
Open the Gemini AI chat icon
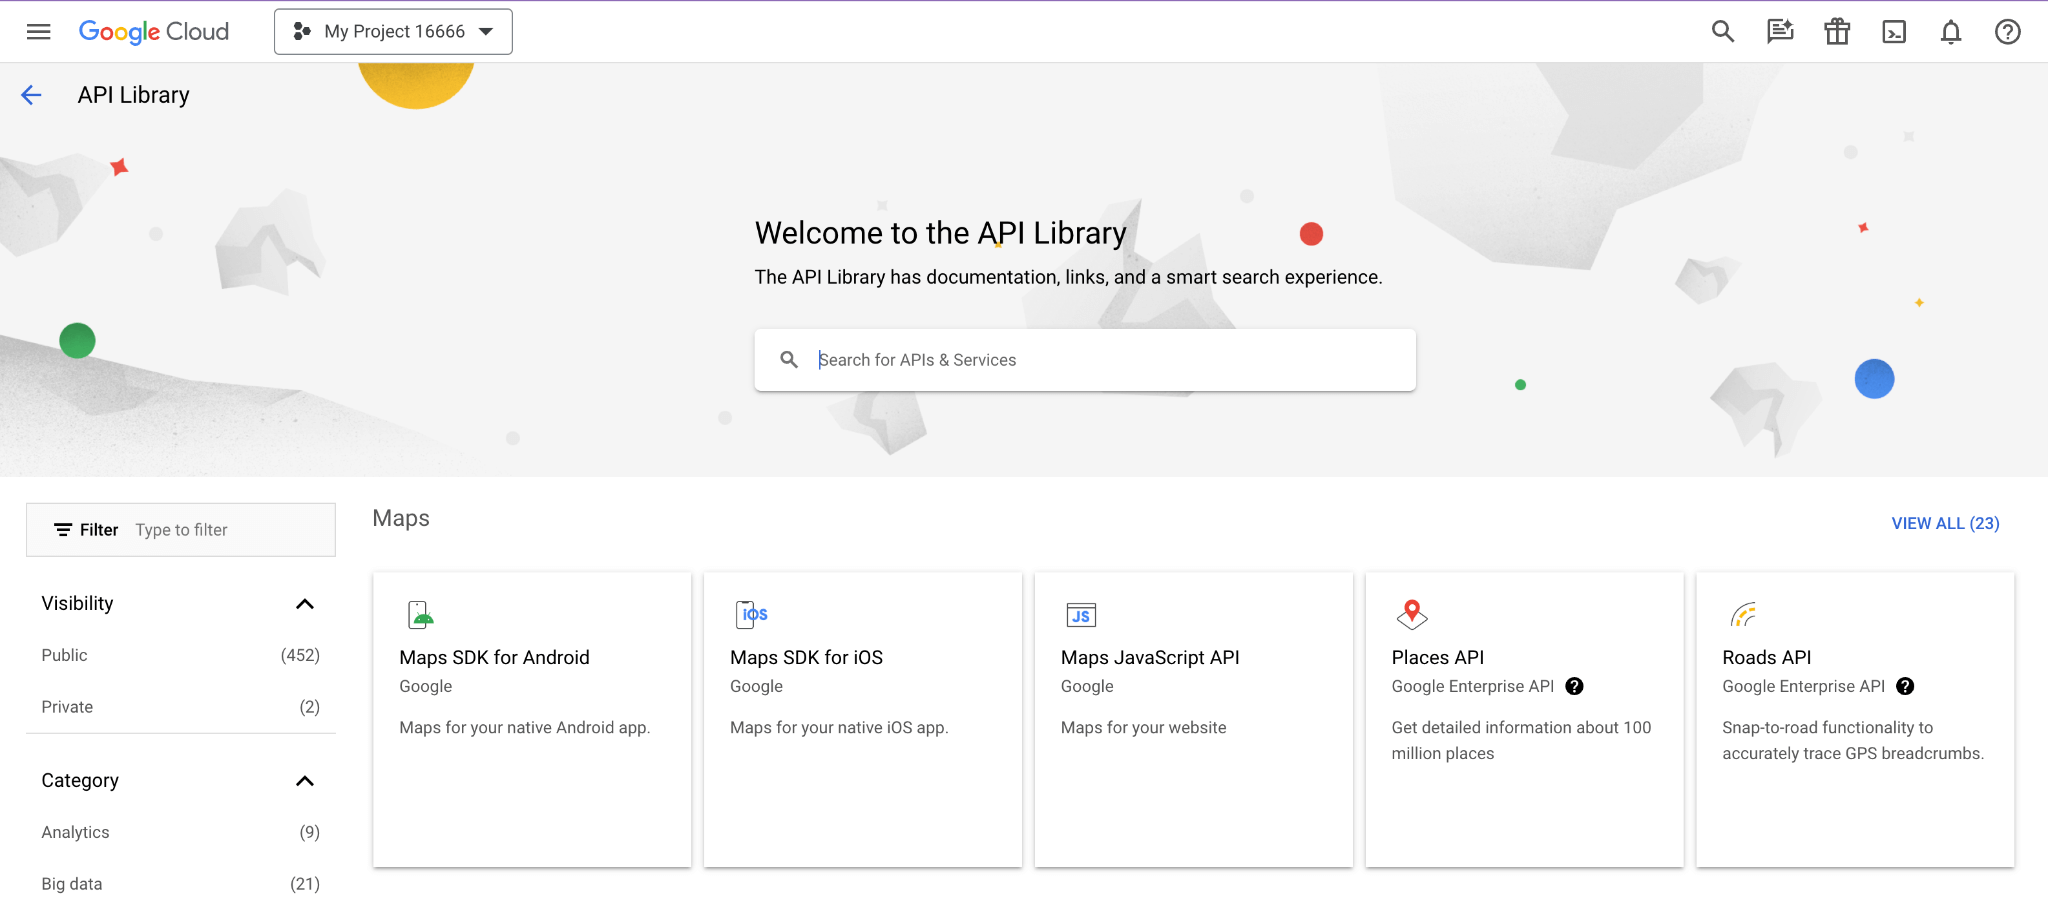pos(1780,32)
